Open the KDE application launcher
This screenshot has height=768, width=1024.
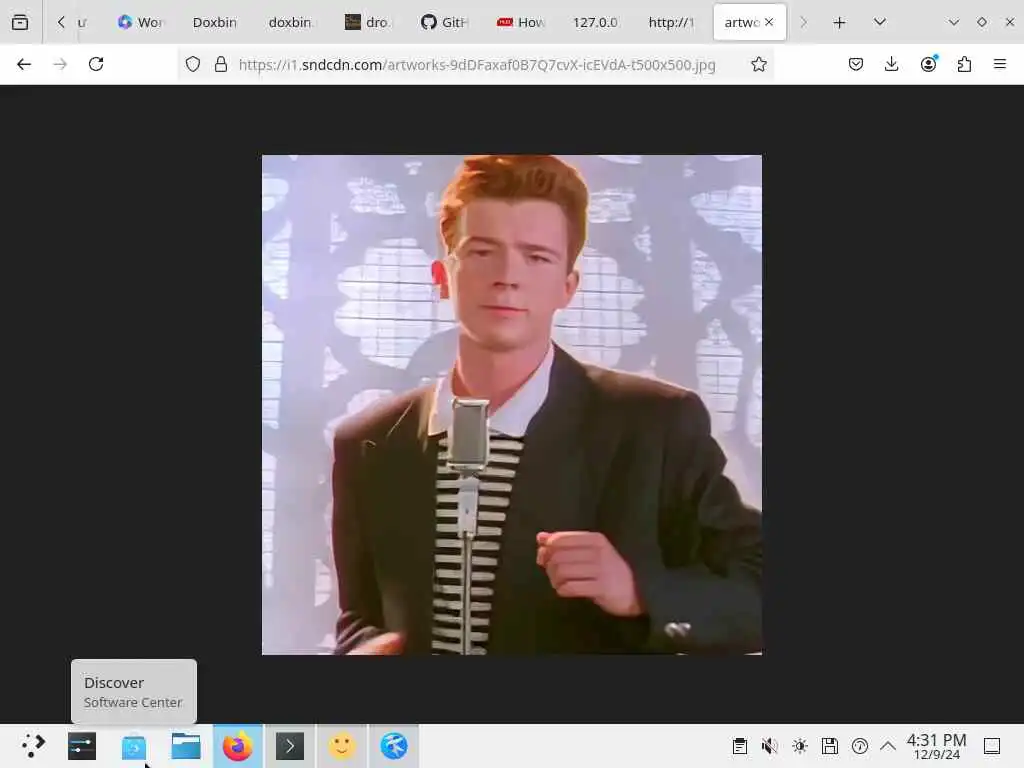pyautogui.click(x=32, y=746)
